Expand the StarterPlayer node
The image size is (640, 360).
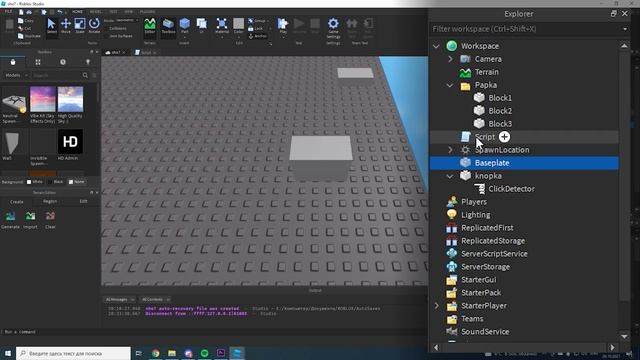436,306
